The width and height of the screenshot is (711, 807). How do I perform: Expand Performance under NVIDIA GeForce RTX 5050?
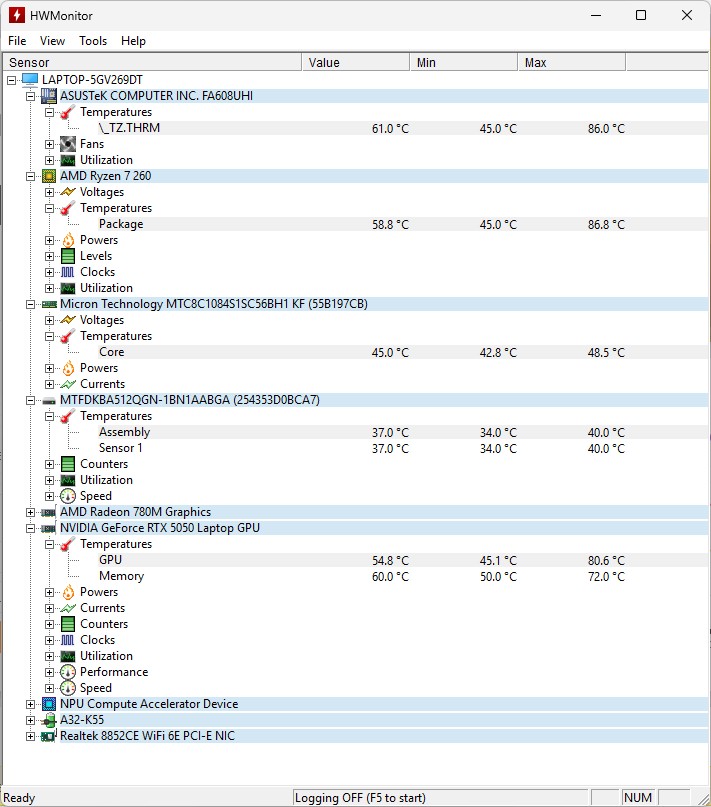click(49, 672)
